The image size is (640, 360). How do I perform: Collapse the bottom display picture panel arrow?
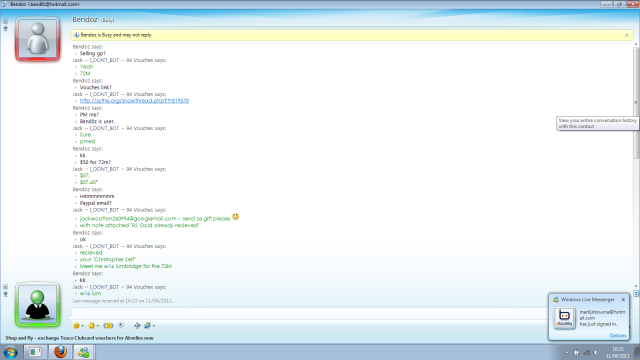[x=5, y=287]
